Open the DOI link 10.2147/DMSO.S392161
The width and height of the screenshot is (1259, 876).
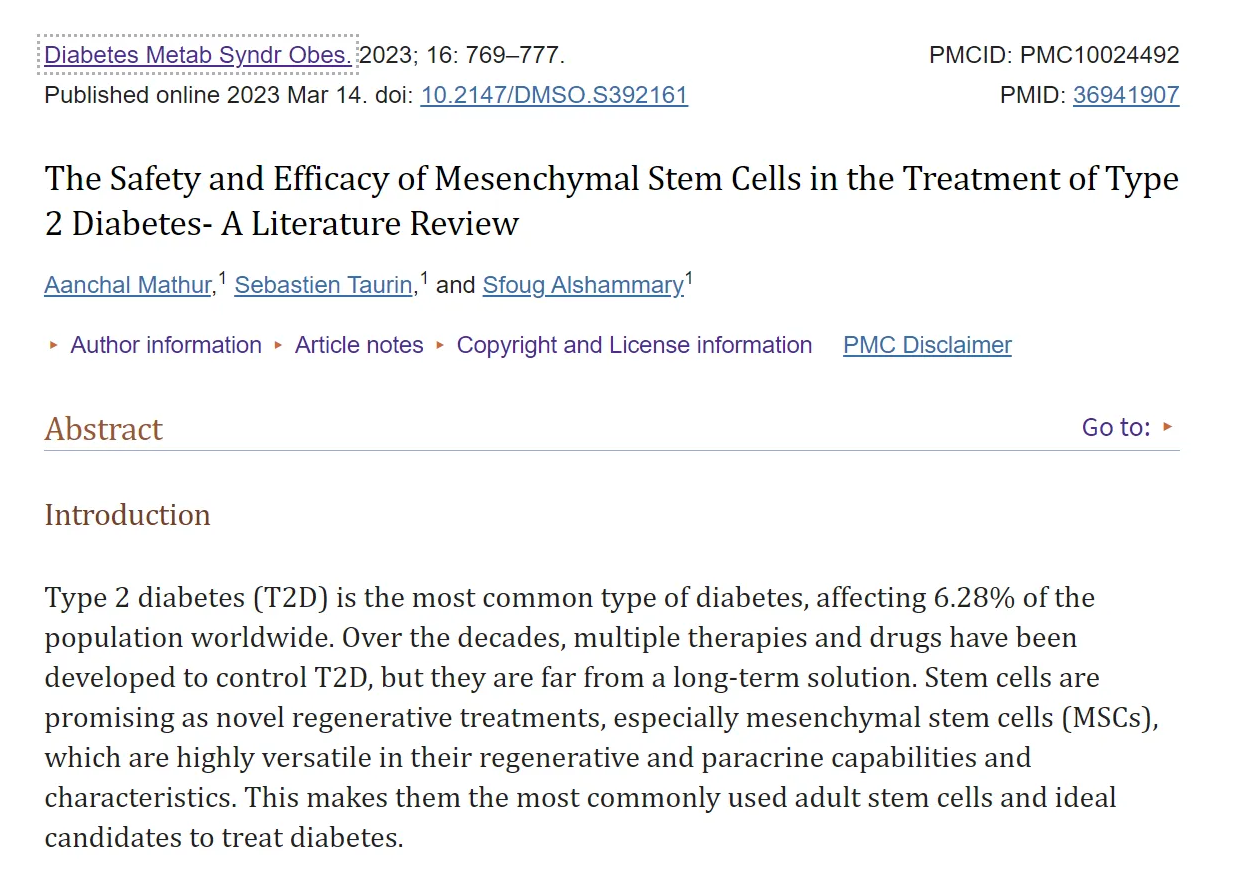point(554,96)
